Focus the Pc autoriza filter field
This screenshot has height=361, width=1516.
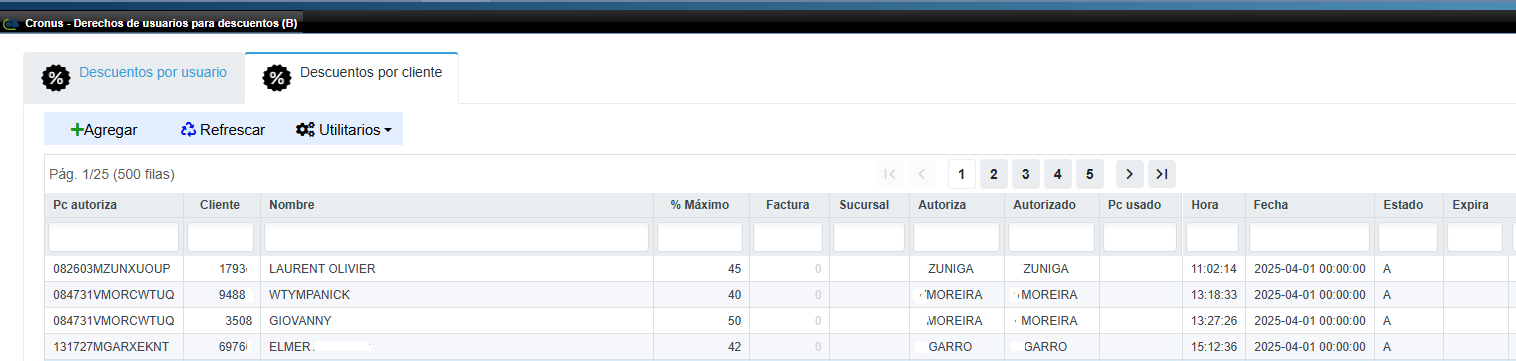click(114, 237)
